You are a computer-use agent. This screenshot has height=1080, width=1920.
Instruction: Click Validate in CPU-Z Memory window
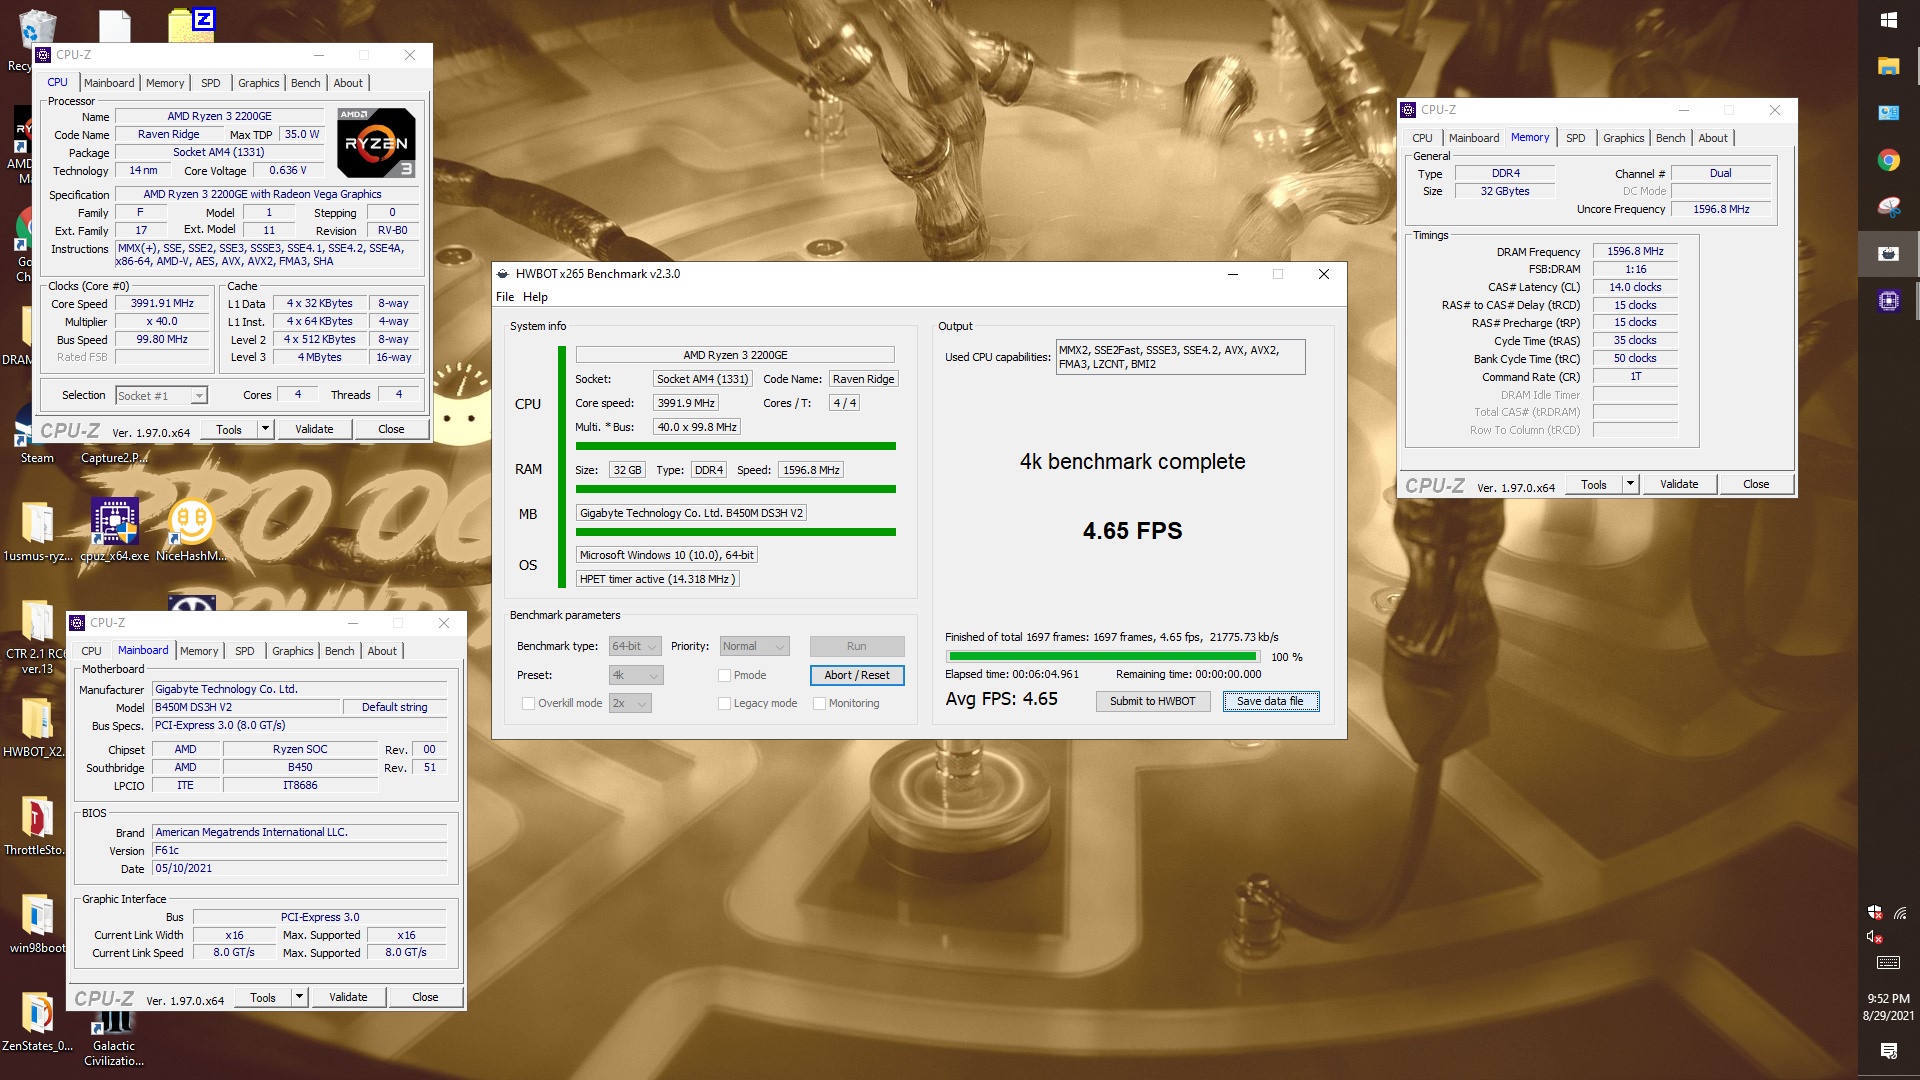1679,484
